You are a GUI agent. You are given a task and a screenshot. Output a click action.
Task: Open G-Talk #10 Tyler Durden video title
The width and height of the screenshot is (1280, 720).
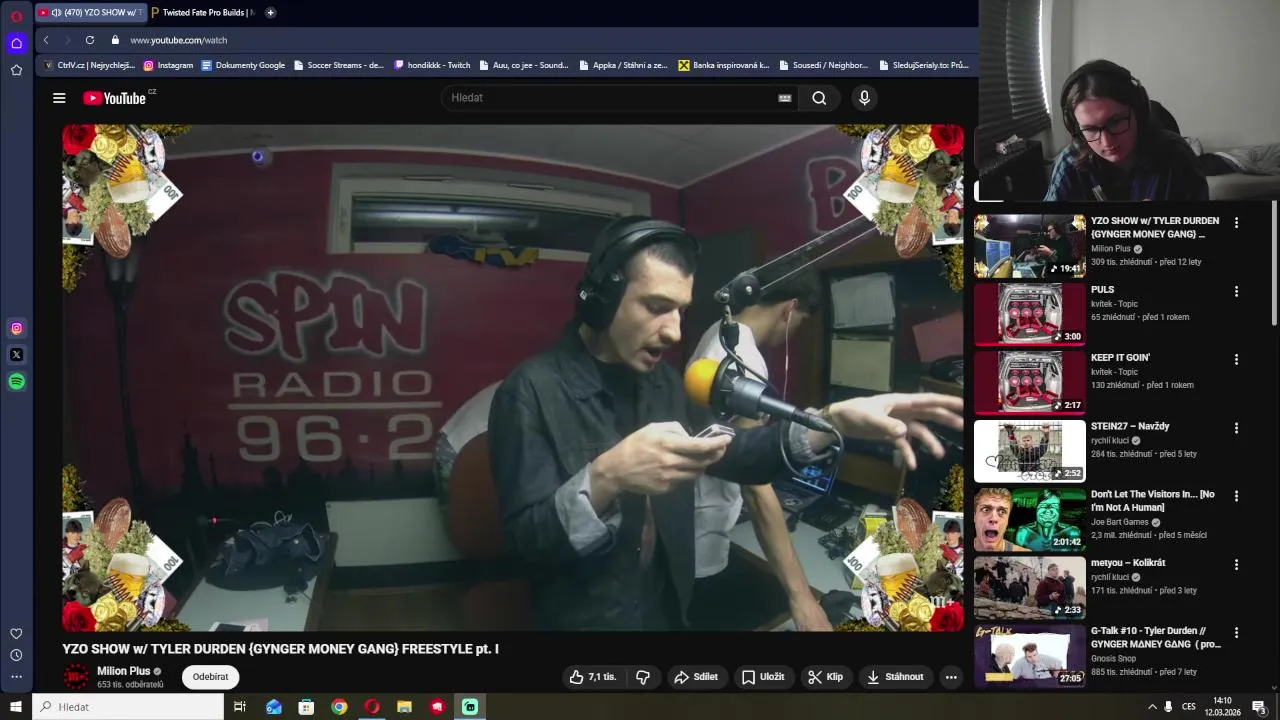pos(1156,638)
